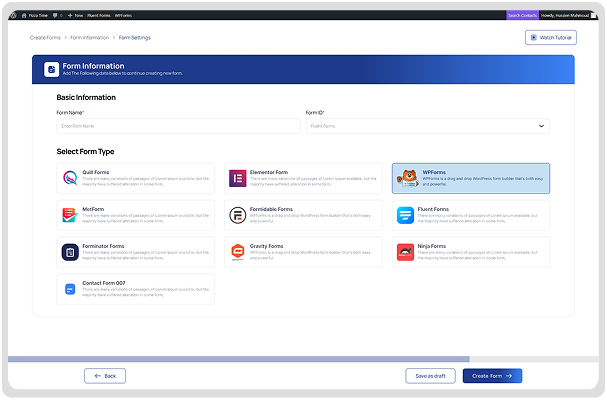This screenshot has width=607, height=400.
Task: Click the WordPress logo in admin bar
Action: (x=14, y=15)
